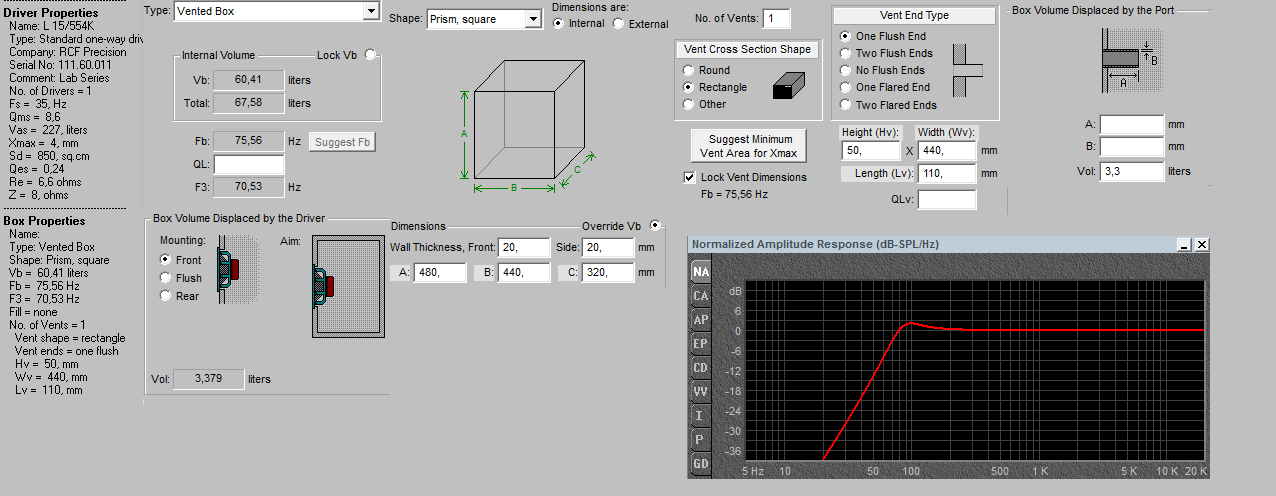Click the Total volume field
Viewport: 1276px width, 496px height.
pyautogui.click(x=248, y=102)
